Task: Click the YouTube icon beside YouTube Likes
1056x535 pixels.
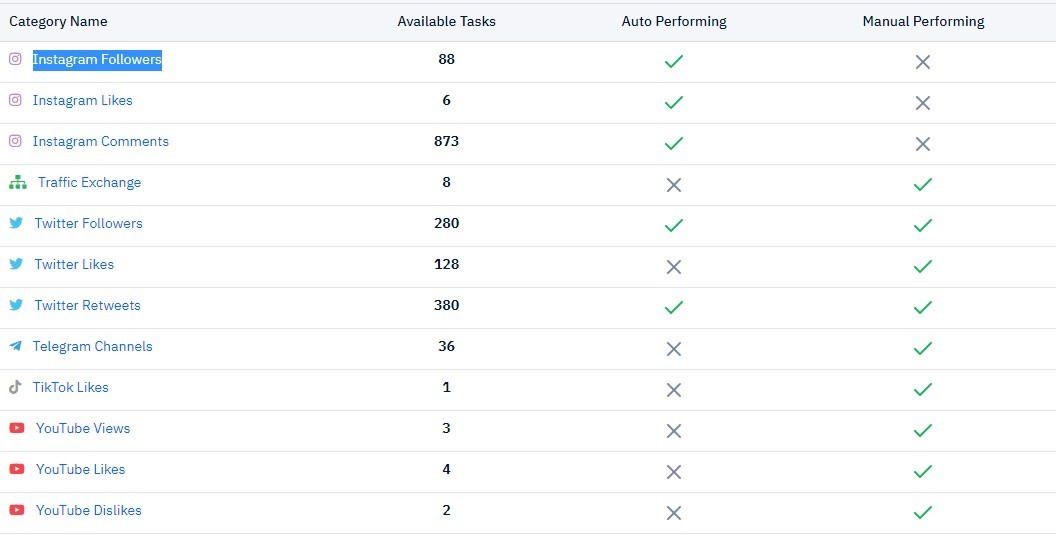Action: (x=17, y=469)
